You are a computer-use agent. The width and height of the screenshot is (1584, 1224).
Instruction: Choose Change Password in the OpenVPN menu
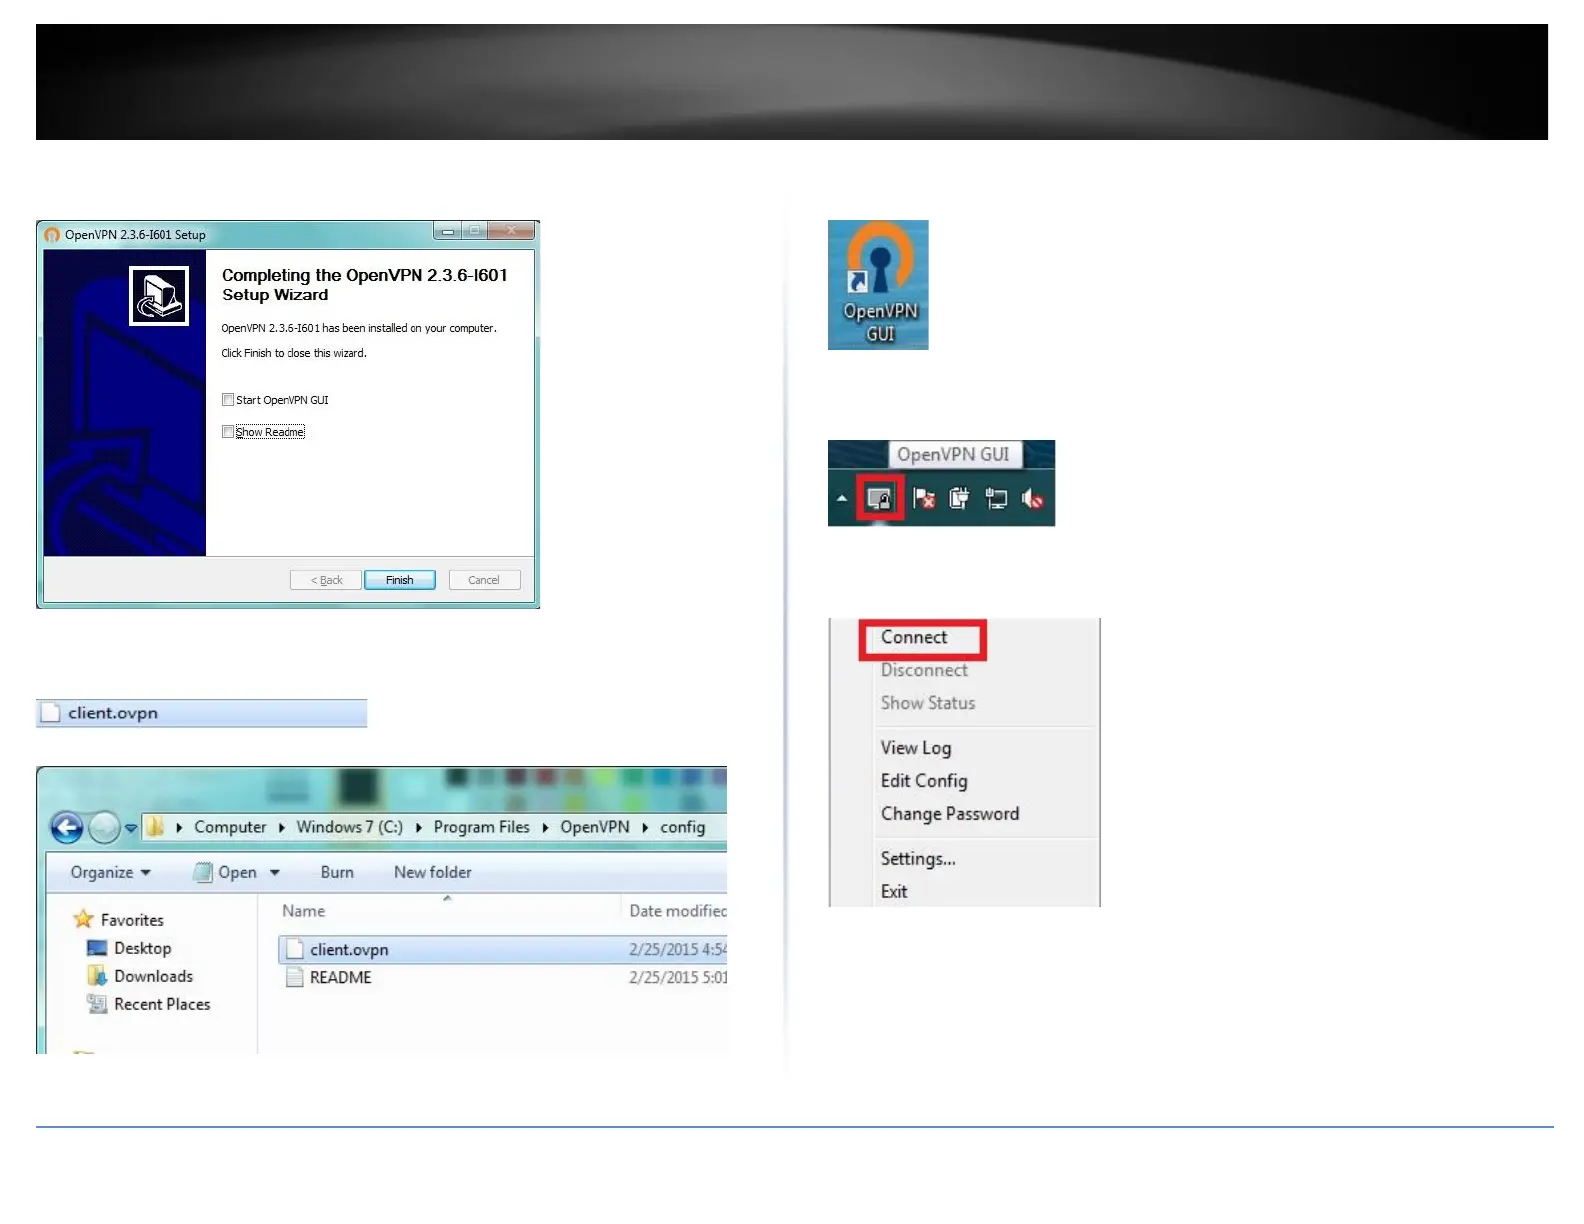(950, 814)
